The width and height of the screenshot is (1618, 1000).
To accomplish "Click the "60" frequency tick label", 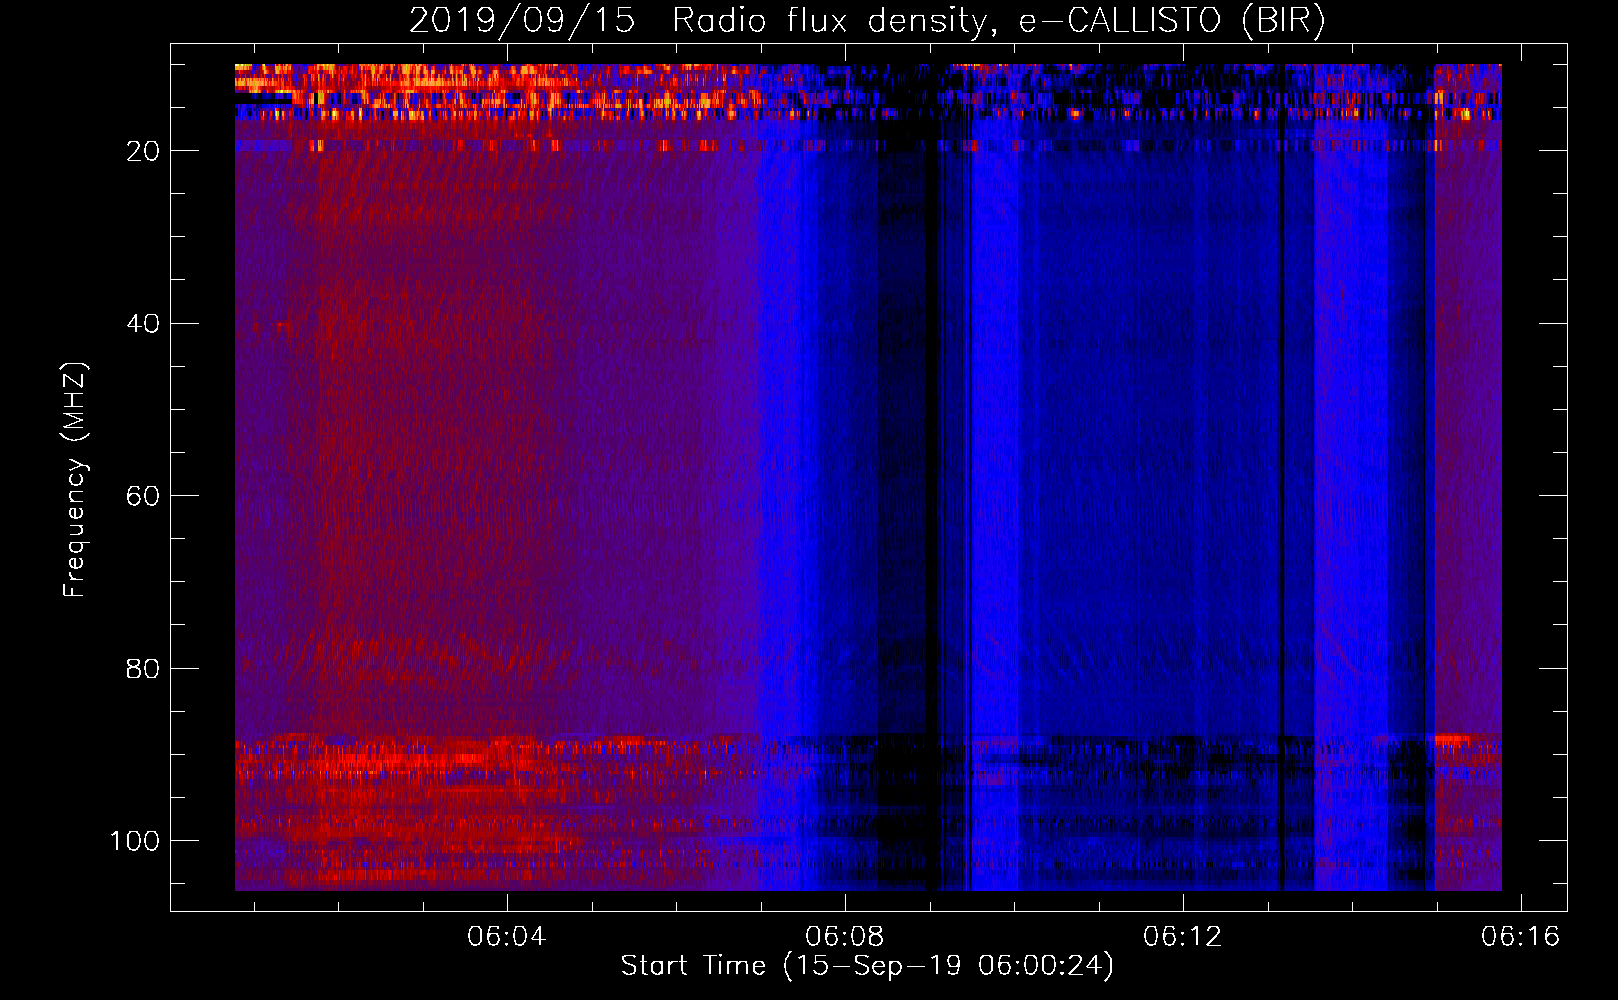I will click(143, 496).
